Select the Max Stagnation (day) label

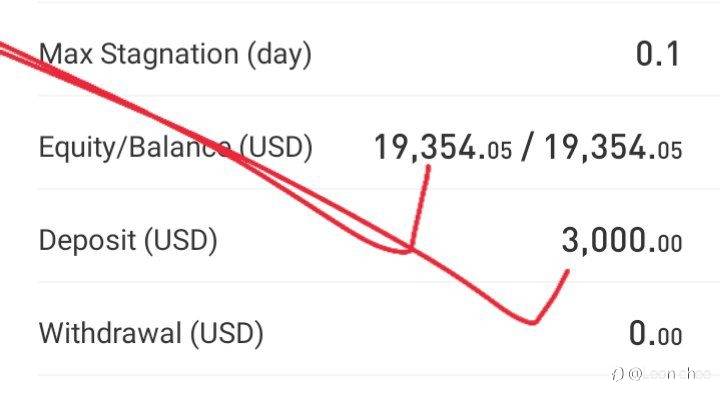[x=175, y=55]
